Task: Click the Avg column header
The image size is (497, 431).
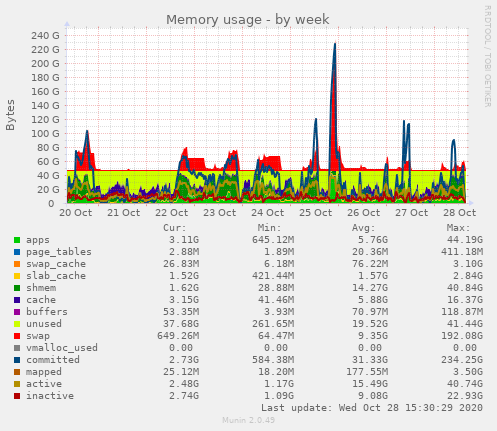Action: pyautogui.click(x=364, y=228)
